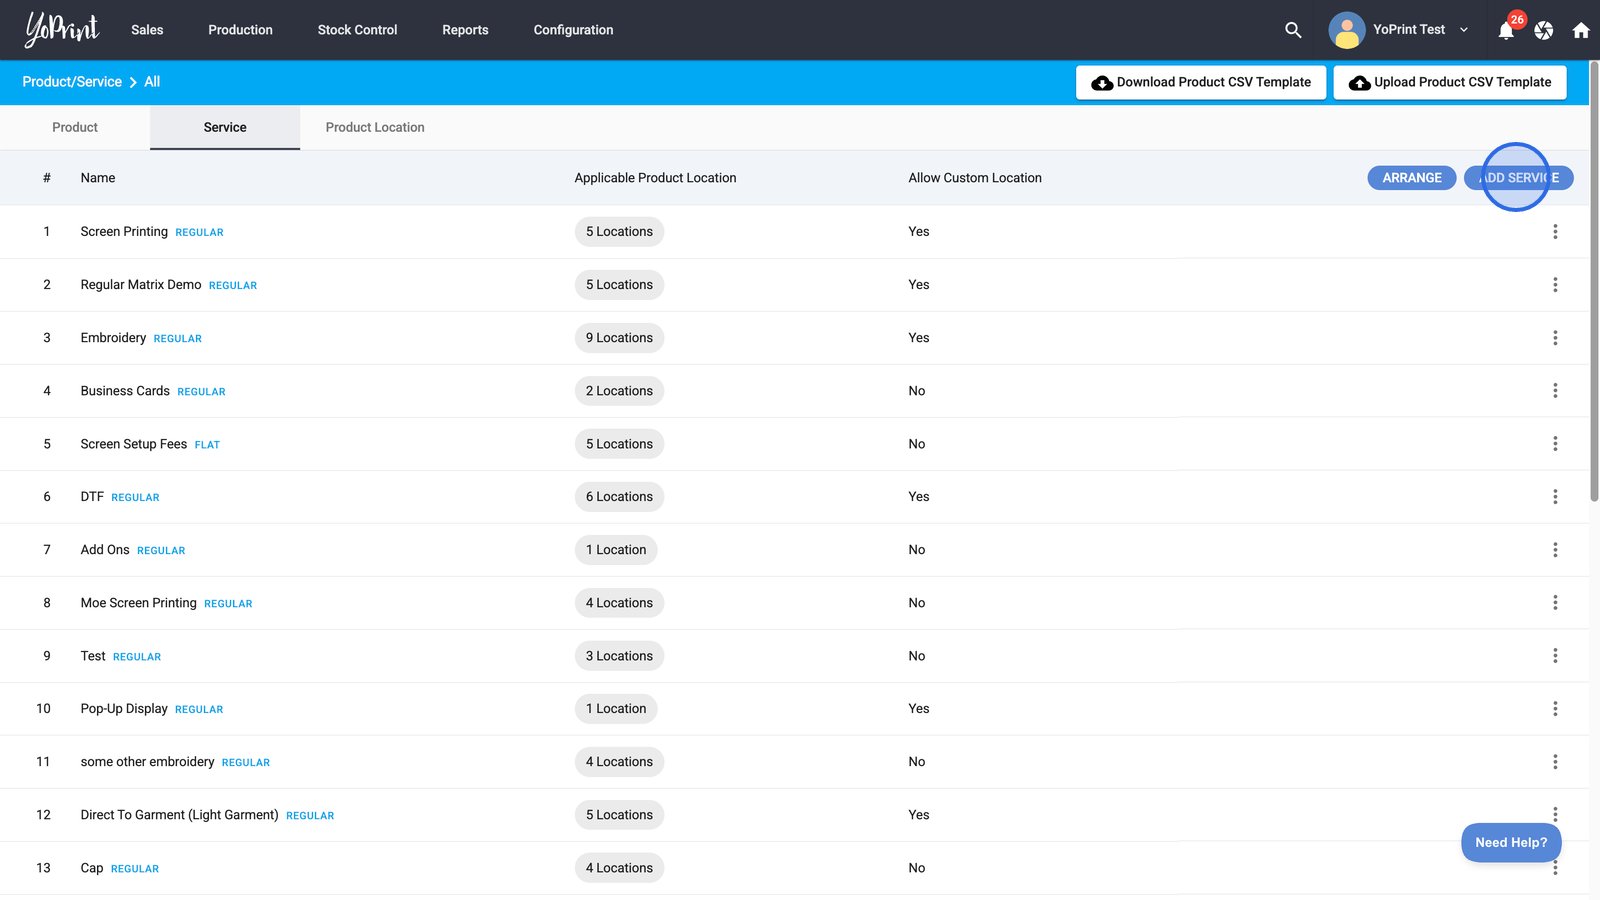Open the Stock Control menu

pyautogui.click(x=357, y=30)
